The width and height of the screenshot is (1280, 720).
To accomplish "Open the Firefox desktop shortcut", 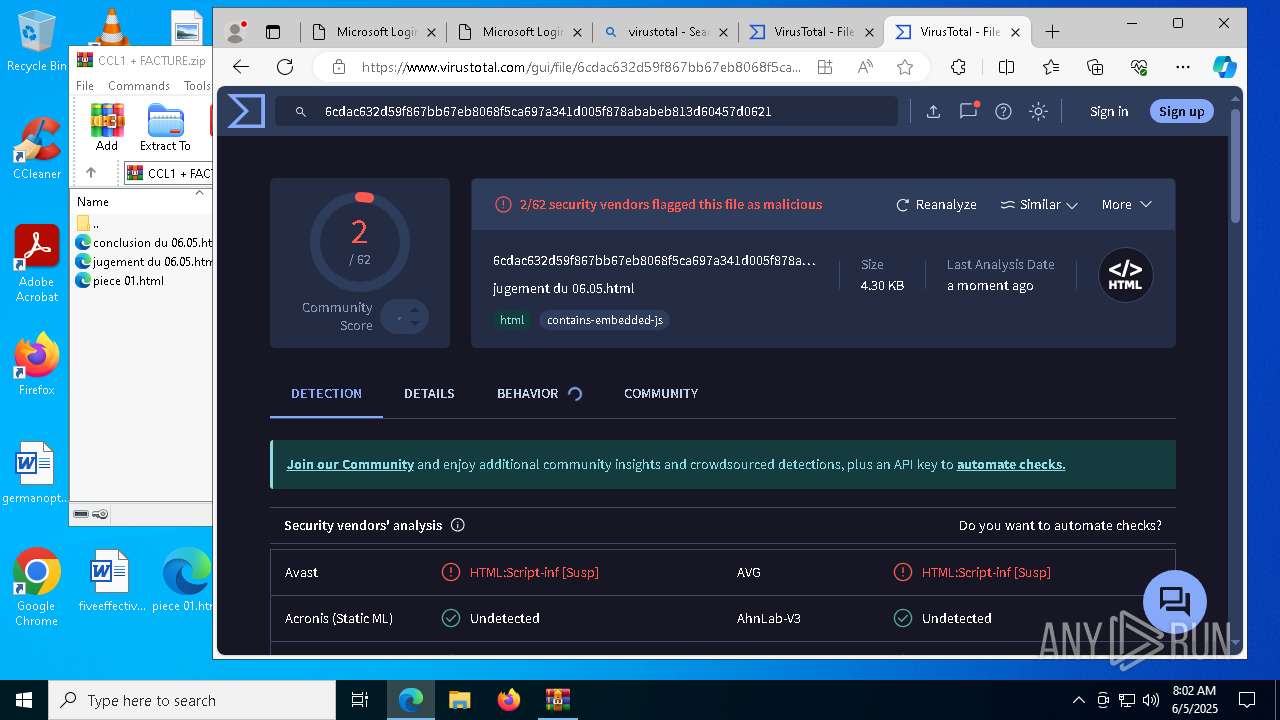I will [37, 364].
